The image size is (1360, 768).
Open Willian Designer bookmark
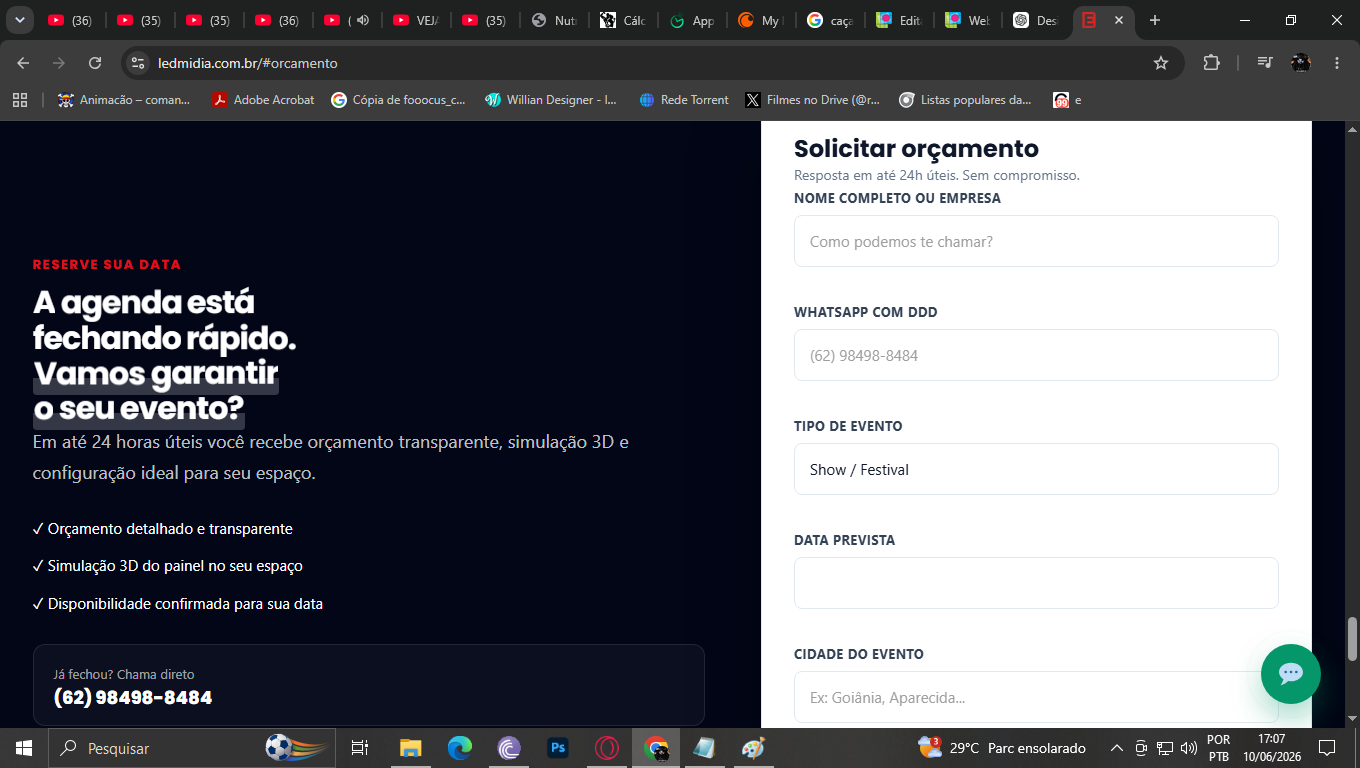point(551,100)
